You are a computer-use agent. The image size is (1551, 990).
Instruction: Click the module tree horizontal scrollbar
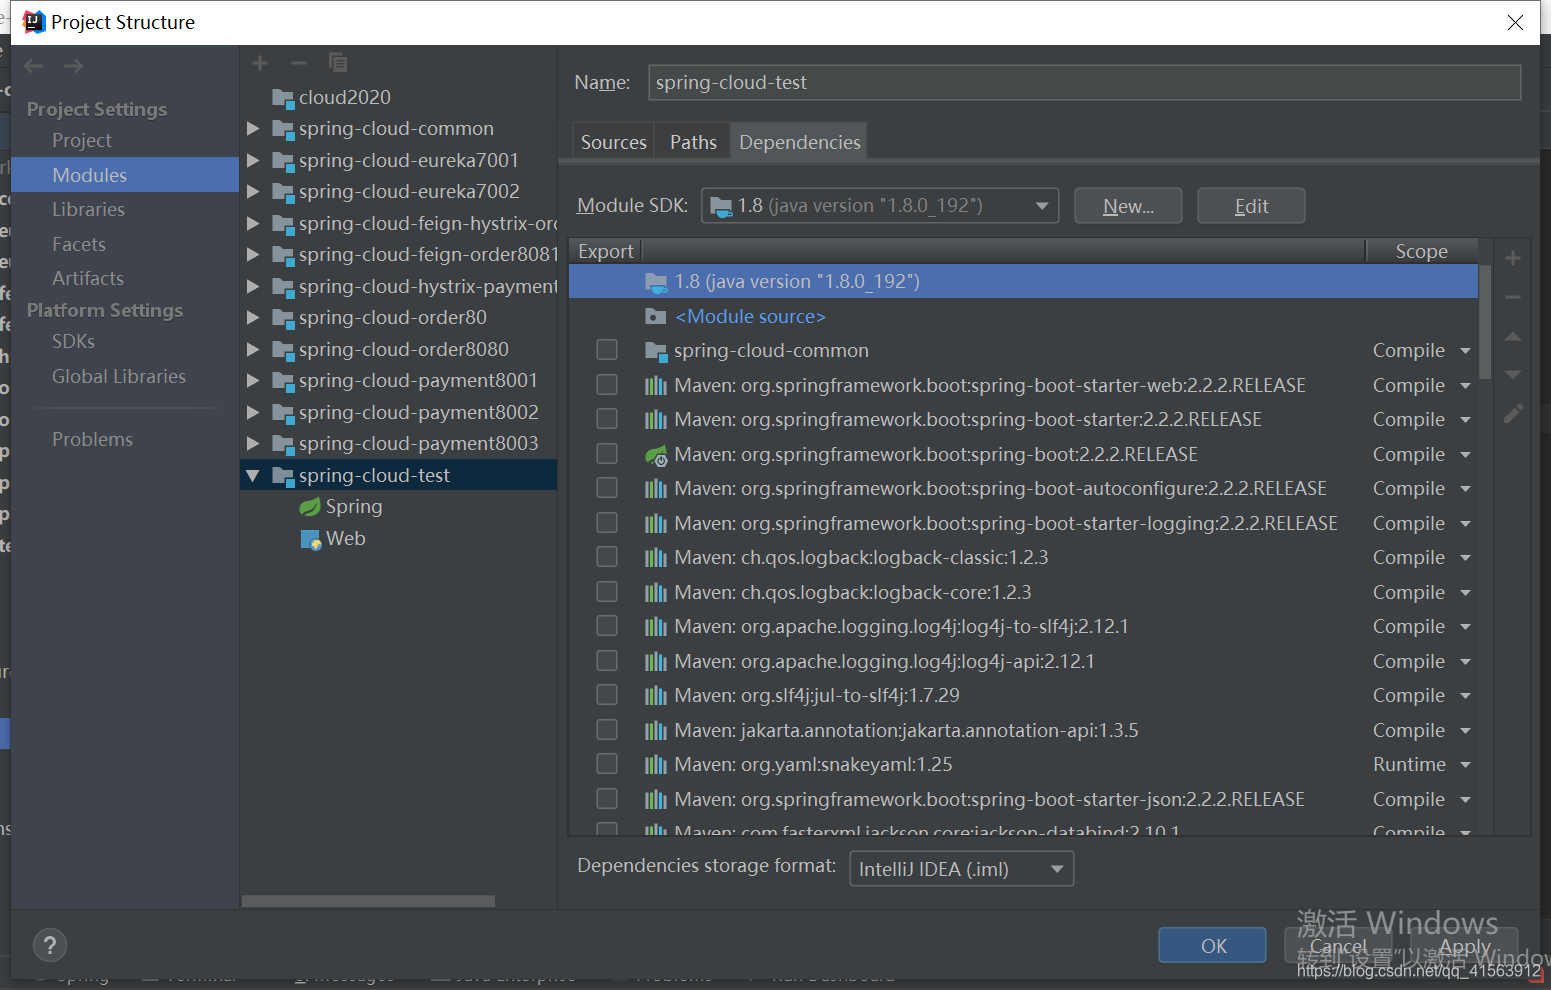pos(368,901)
